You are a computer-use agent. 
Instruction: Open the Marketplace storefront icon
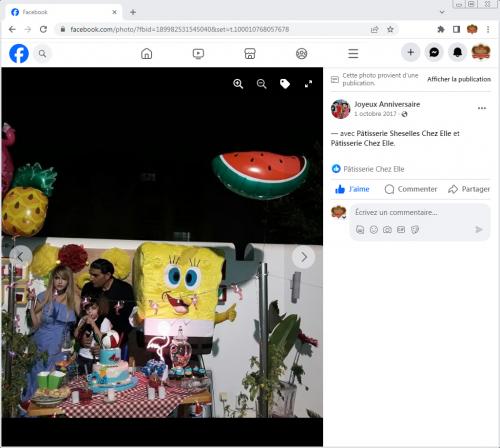(x=250, y=53)
